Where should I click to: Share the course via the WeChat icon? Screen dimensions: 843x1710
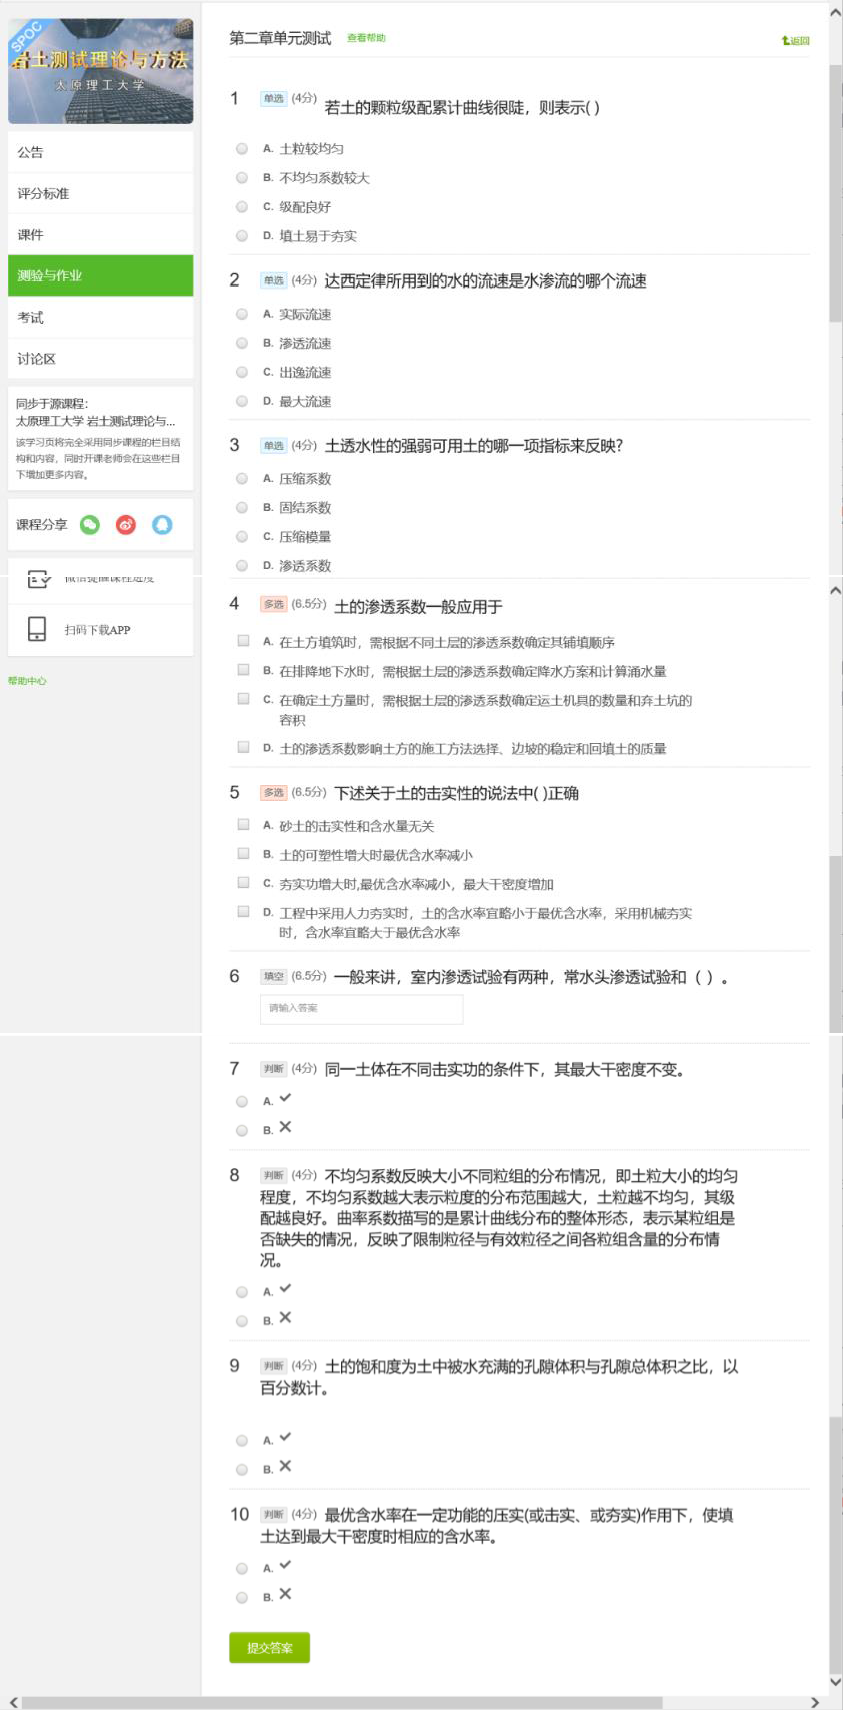pos(90,525)
